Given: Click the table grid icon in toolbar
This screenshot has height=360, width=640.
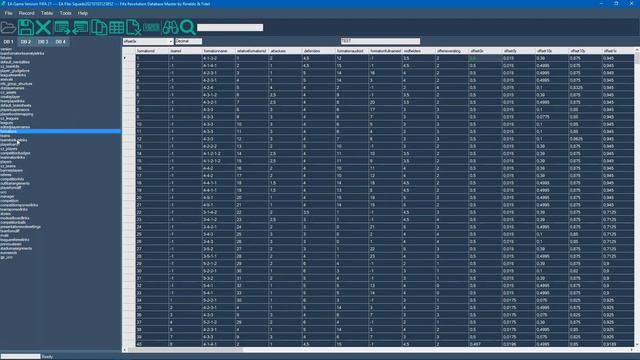Looking at the screenshot, I should coord(116,27).
